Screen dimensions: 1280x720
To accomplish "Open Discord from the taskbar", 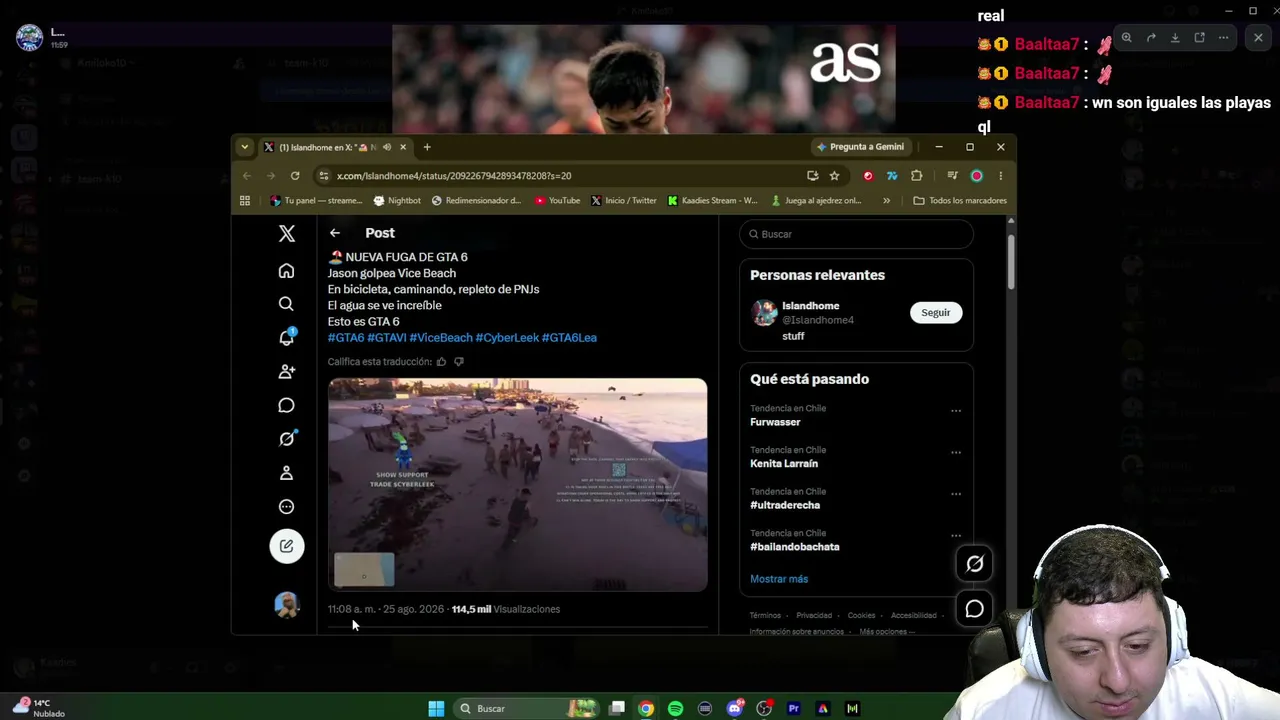I will (x=735, y=709).
